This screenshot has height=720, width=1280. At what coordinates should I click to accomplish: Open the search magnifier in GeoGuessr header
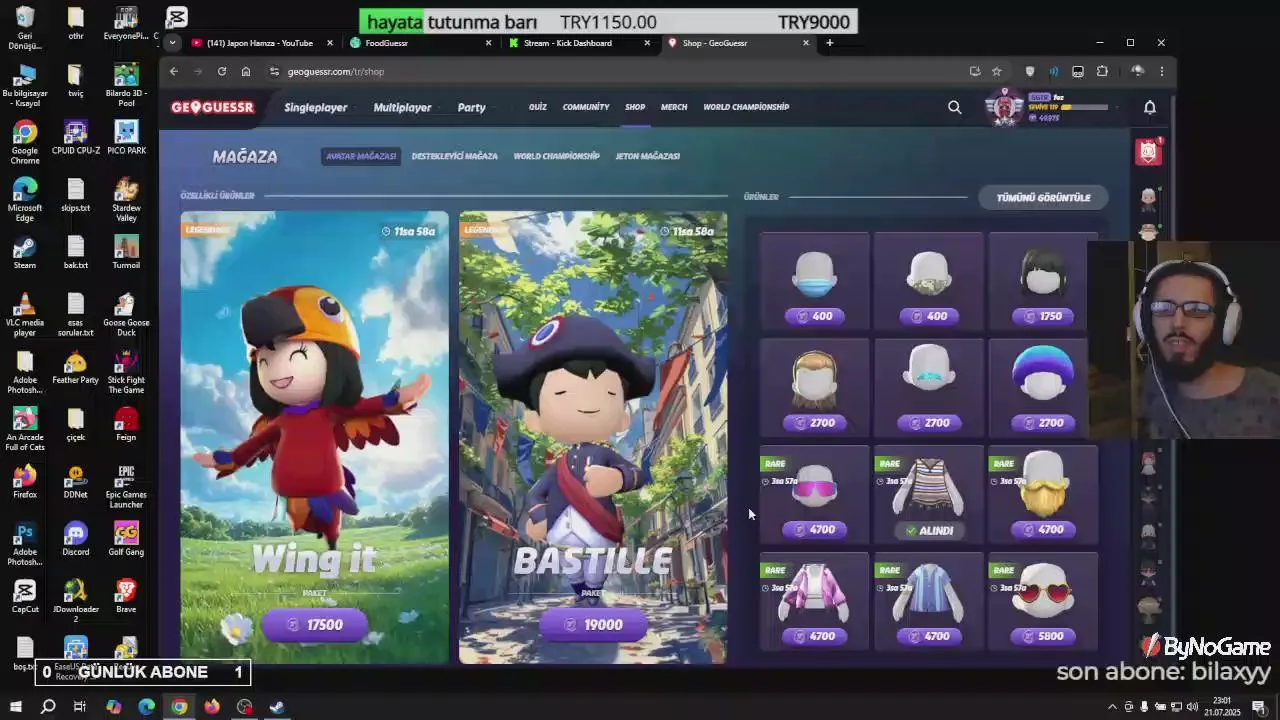pos(954,107)
